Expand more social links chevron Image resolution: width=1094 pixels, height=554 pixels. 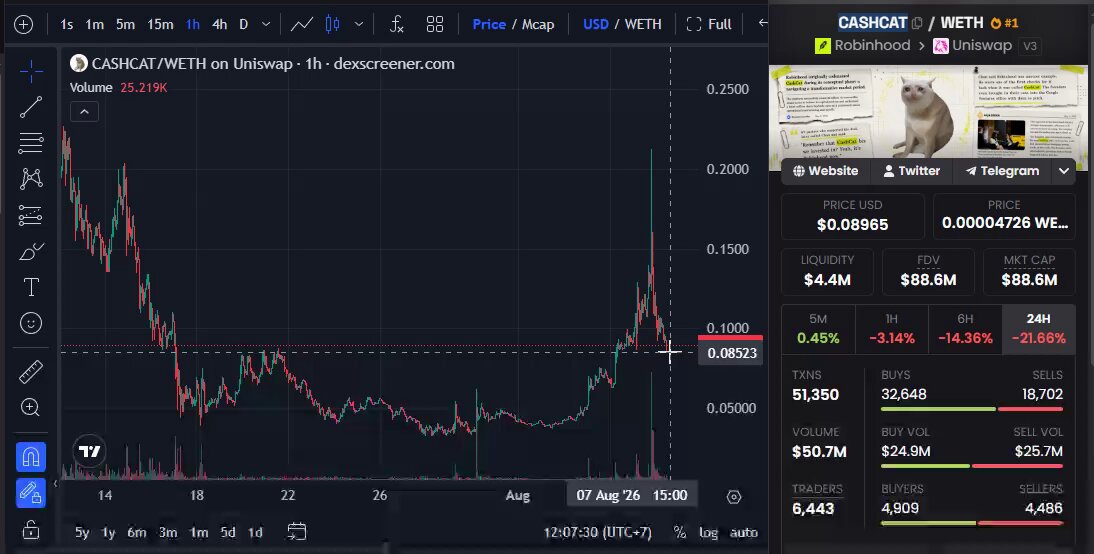1064,171
